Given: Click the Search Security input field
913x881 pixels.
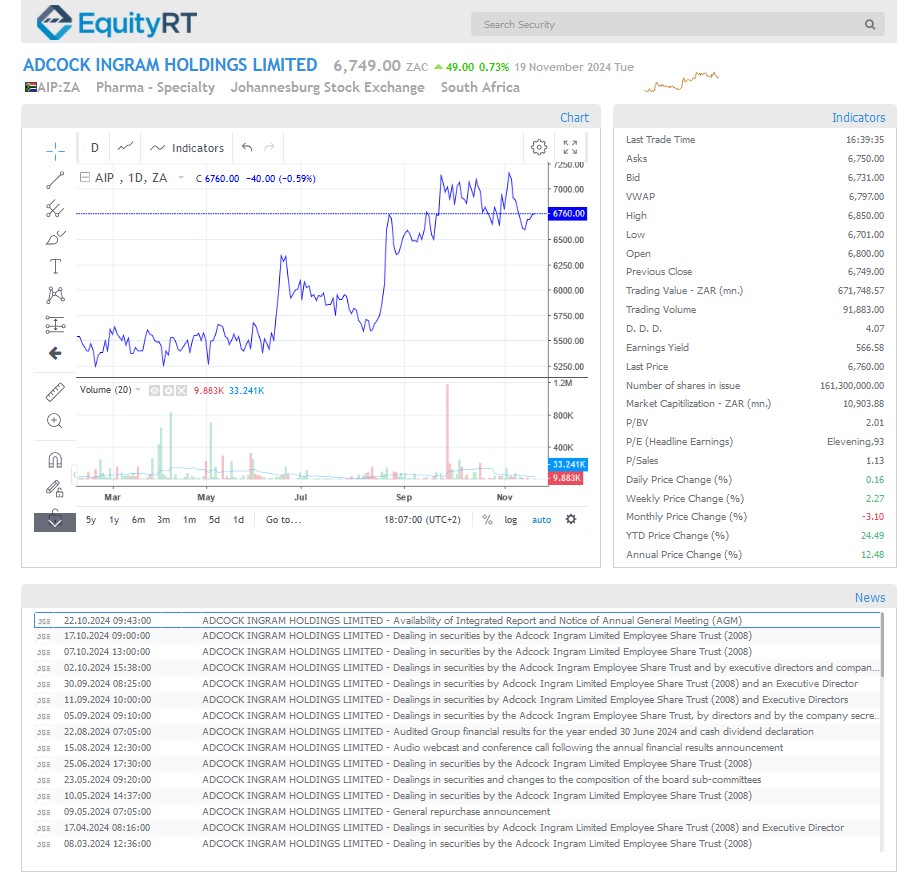Looking at the screenshot, I should [x=669, y=24].
